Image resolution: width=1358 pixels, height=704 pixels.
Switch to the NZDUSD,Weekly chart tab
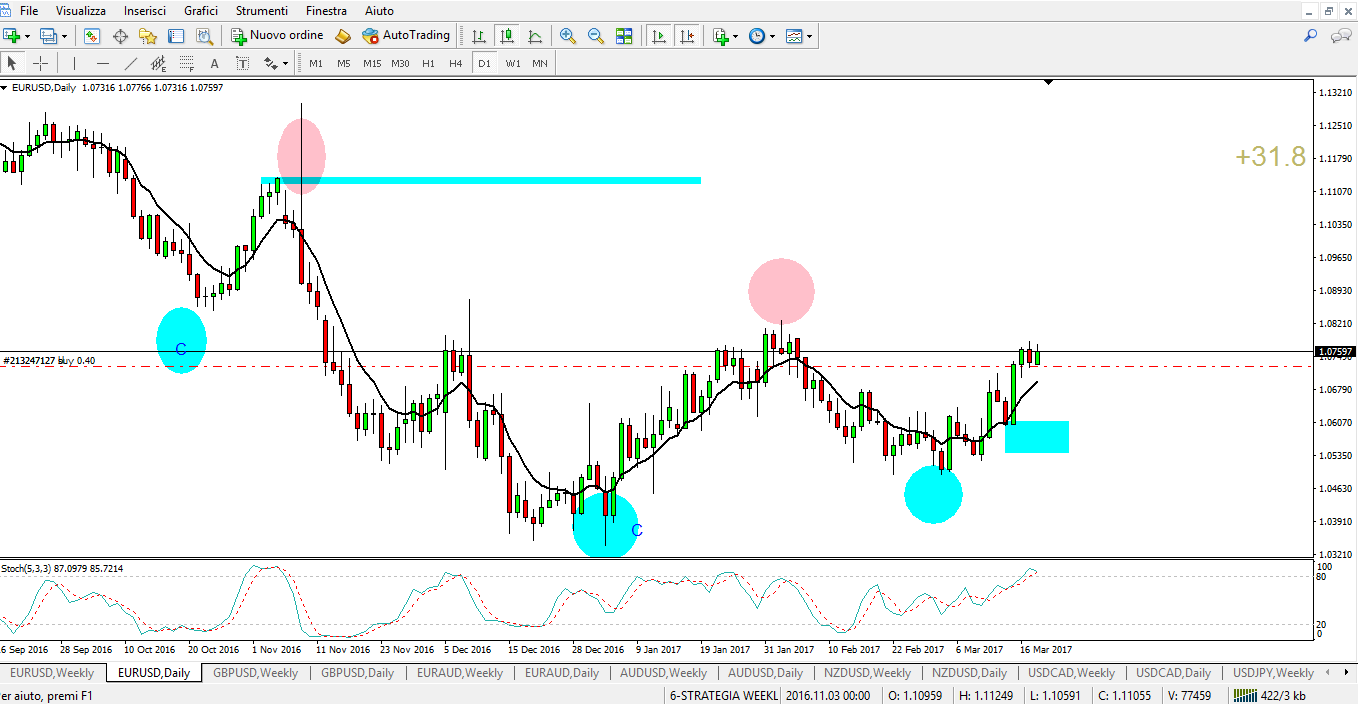point(868,673)
